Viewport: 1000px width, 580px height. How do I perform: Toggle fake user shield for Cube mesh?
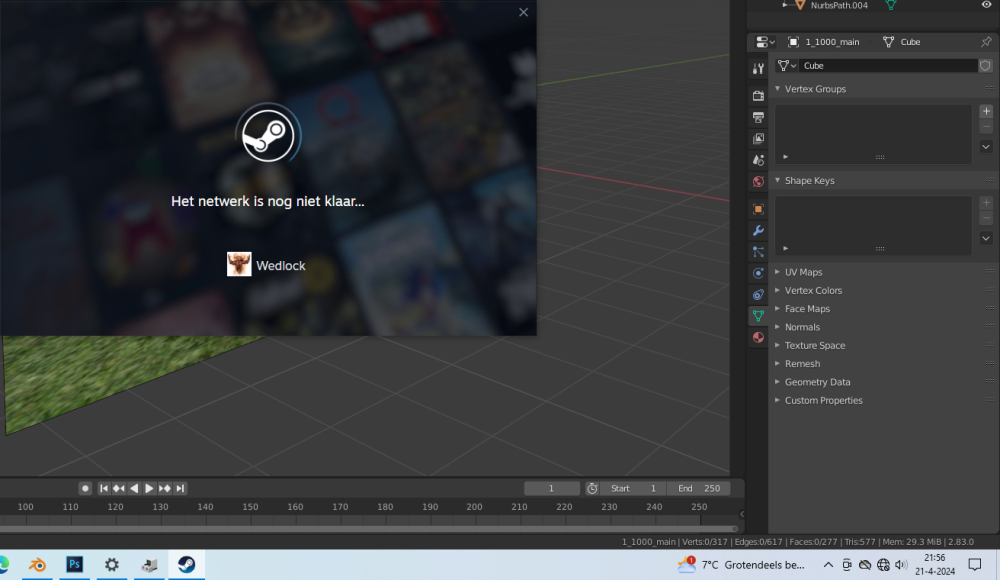985,66
